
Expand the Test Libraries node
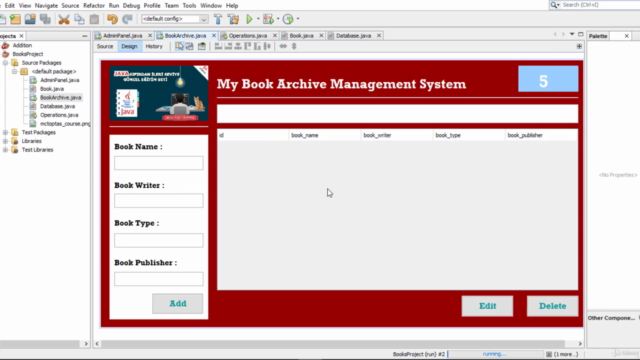coord(5,150)
